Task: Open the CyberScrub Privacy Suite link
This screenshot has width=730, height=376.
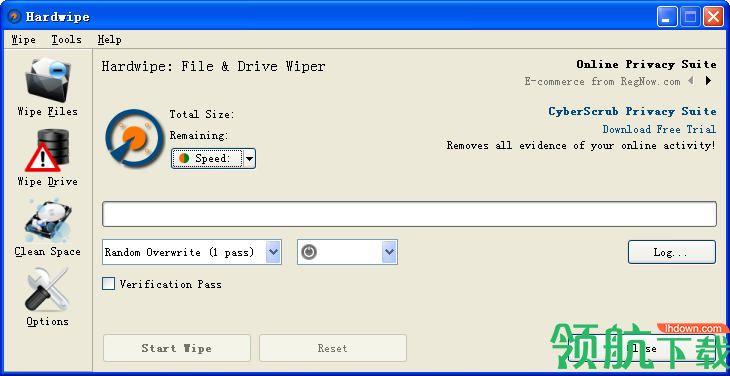Action: tap(632, 112)
